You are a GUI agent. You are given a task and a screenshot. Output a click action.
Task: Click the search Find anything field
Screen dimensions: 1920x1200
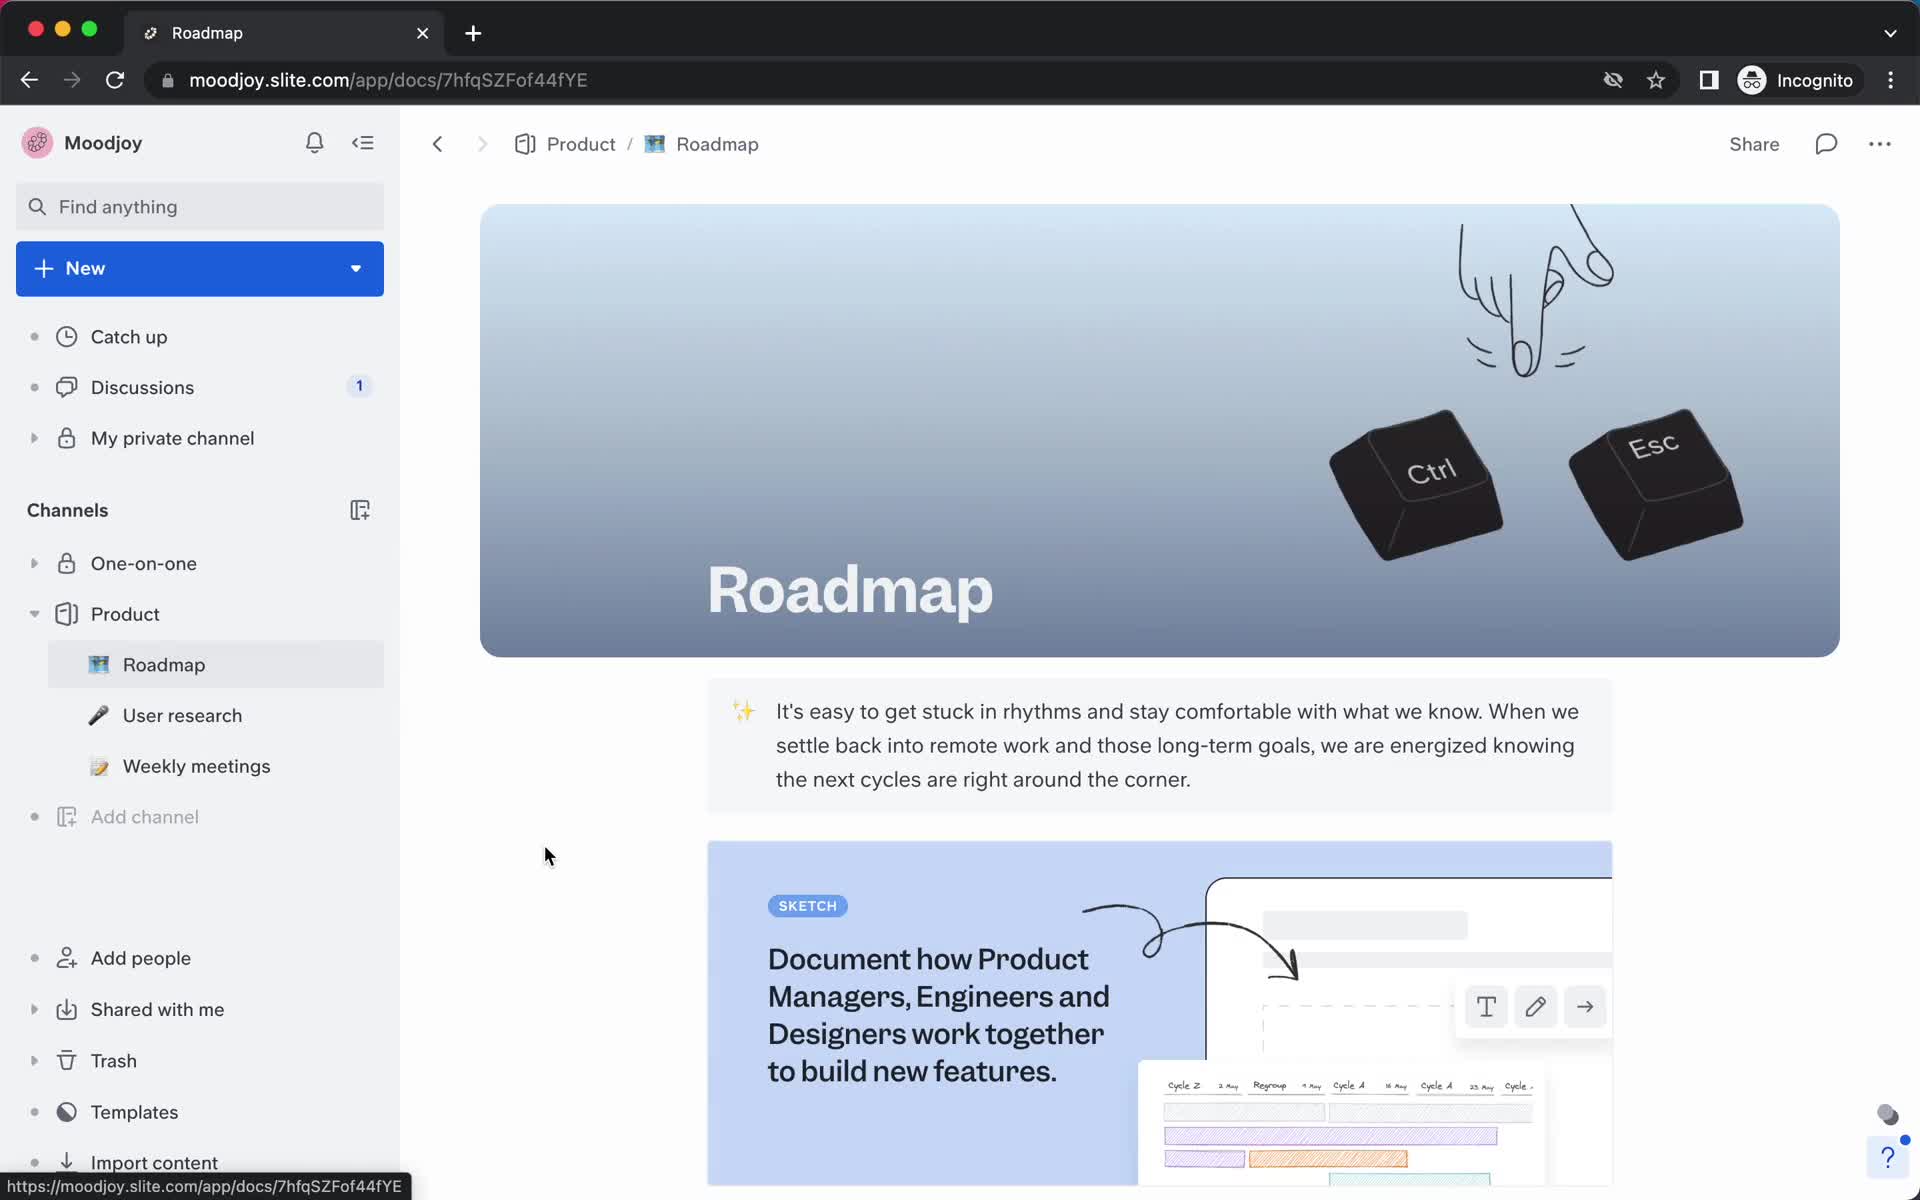click(200, 206)
